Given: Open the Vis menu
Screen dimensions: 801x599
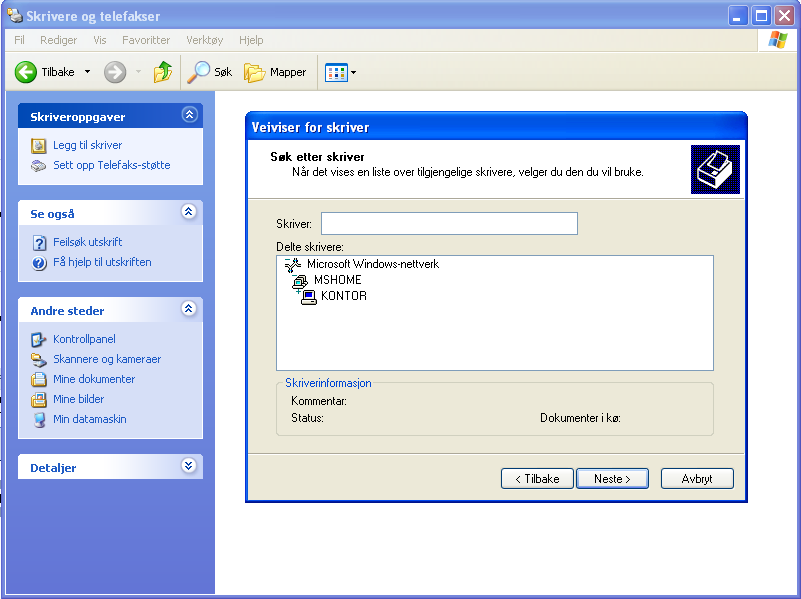Looking at the screenshot, I should (x=100, y=40).
